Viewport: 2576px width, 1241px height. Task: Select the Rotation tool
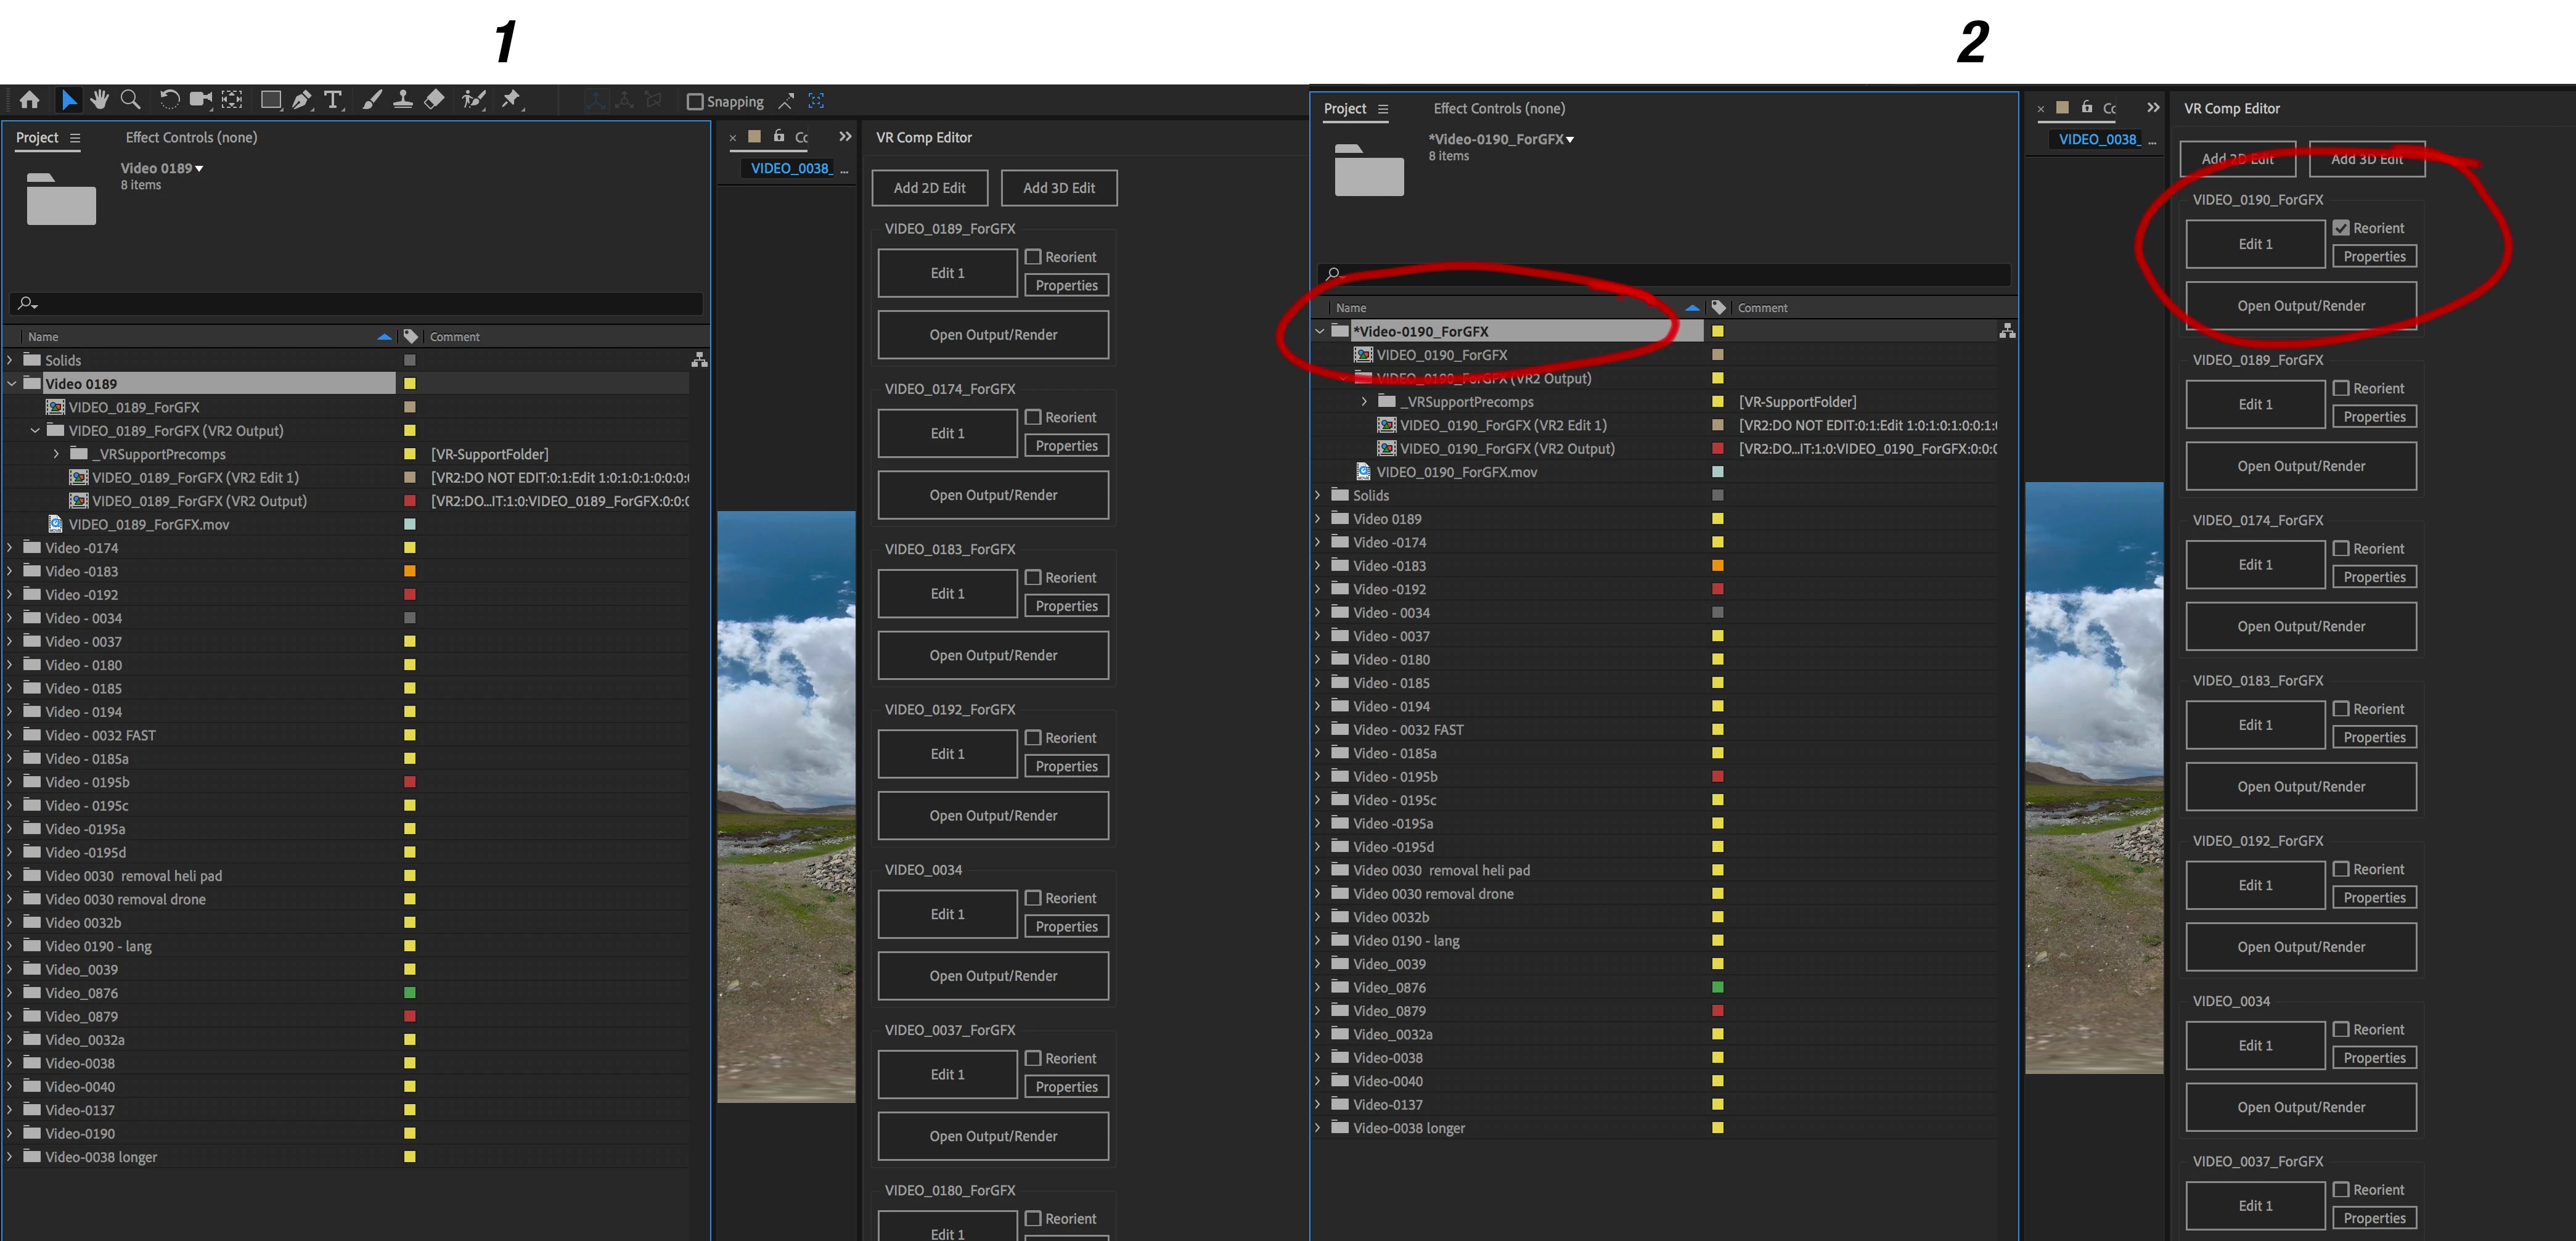point(169,100)
